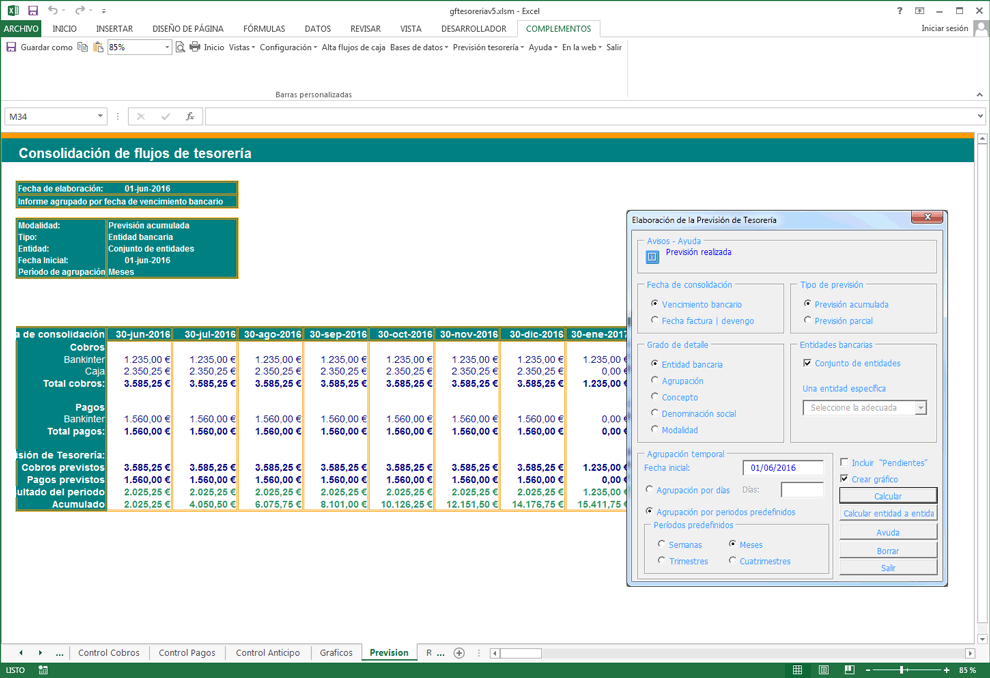The width and height of the screenshot is (990, 678).
Task: Click the zoom in plus icon
Action: 946,670
